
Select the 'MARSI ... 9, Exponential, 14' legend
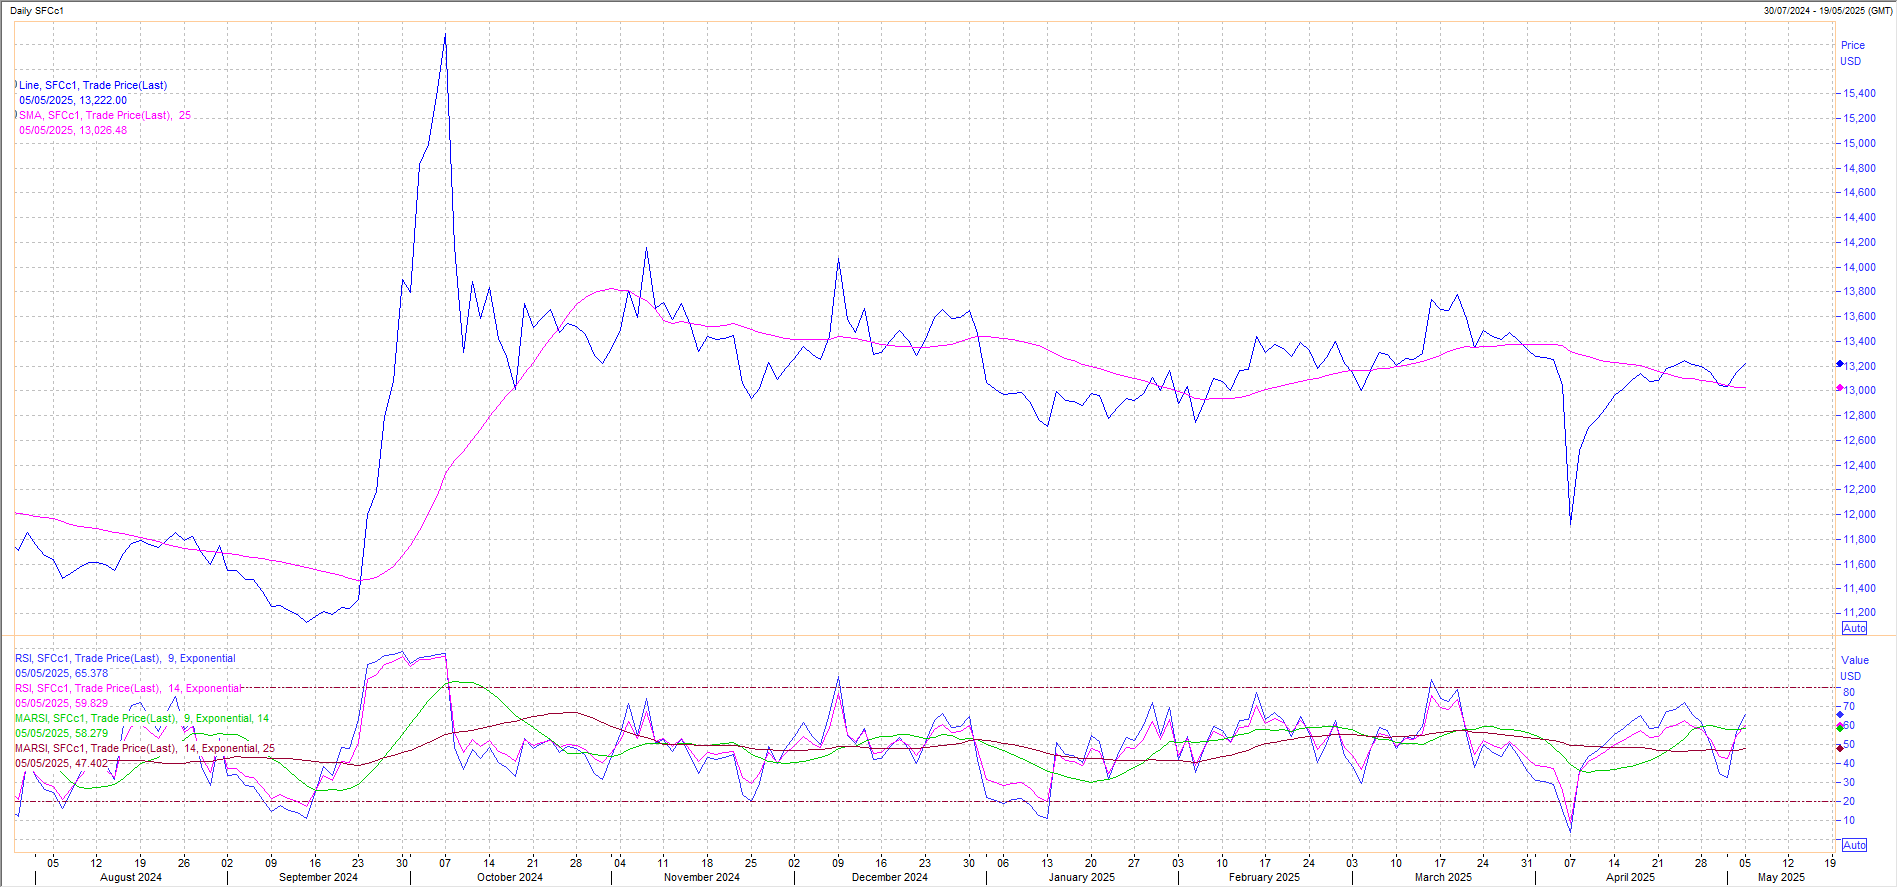tap(142, 718)
